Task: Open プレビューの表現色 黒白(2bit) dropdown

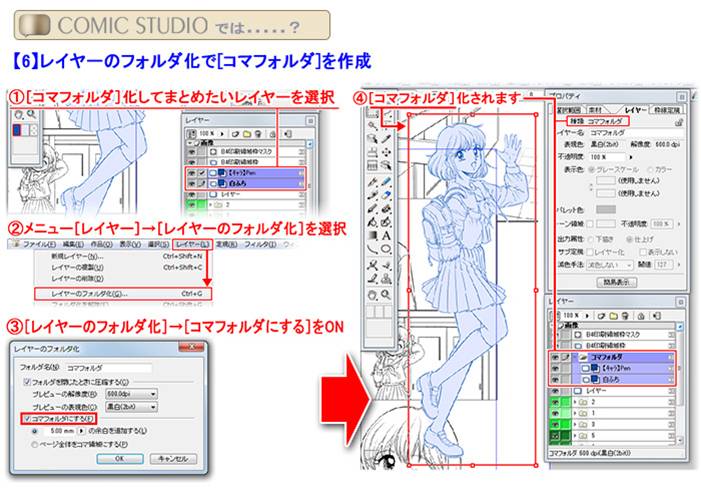Action: (131, 407)
